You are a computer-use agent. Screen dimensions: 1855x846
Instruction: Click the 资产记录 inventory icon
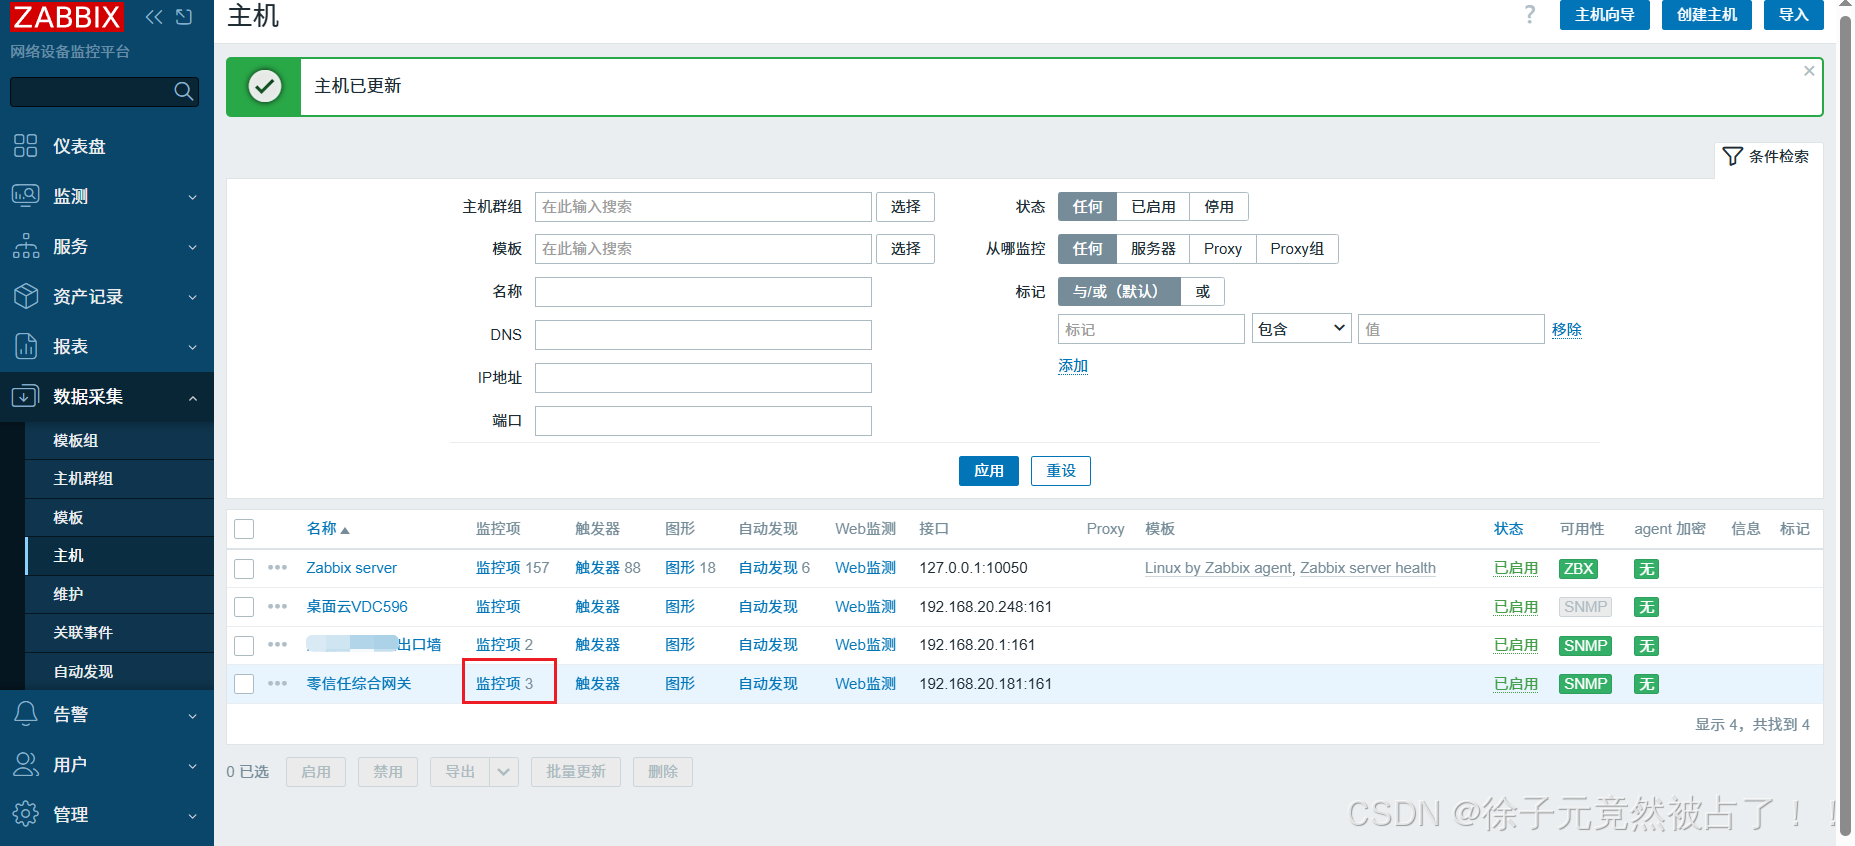point(26,296)
